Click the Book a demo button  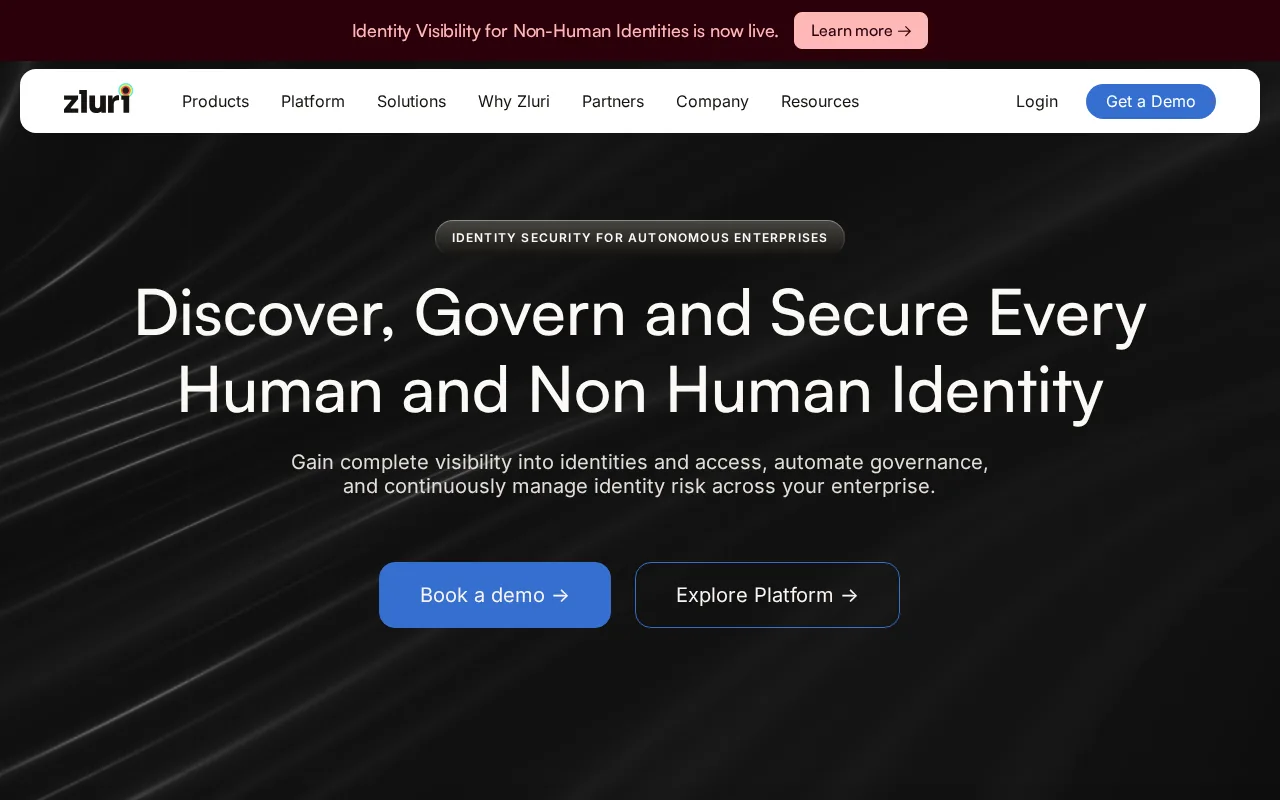tap(495, 595)
